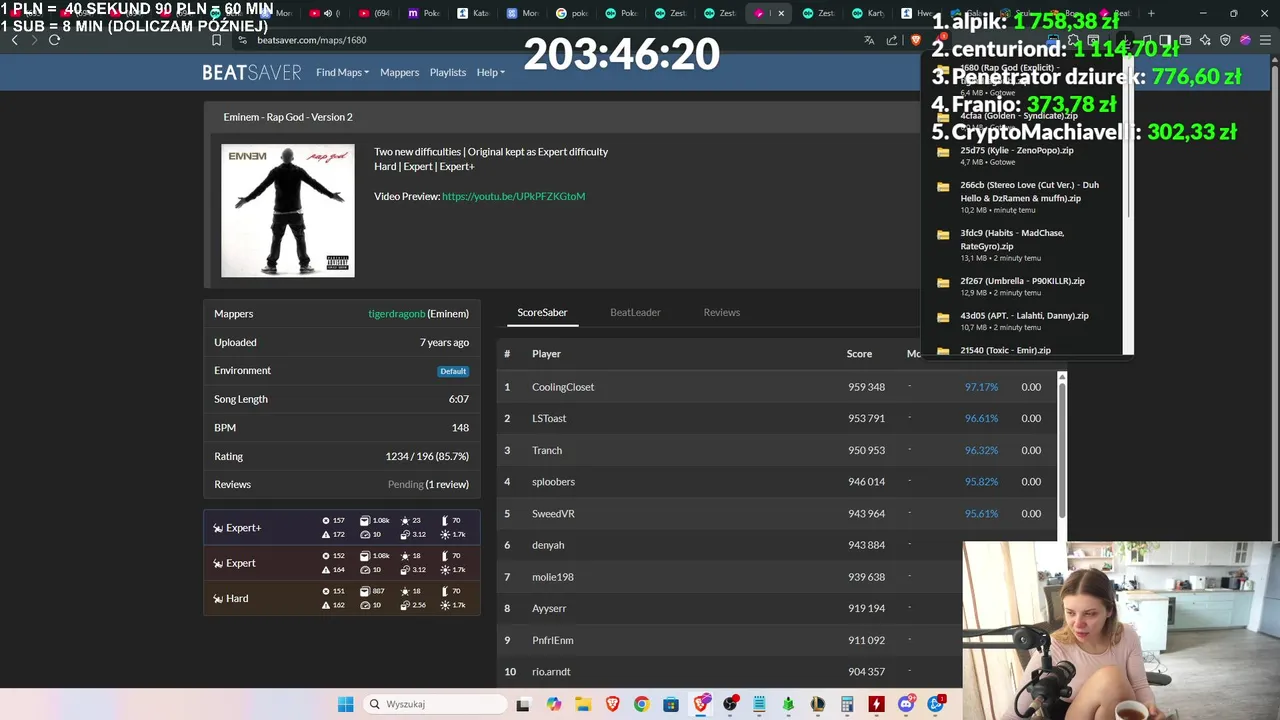Screen dimensions: 1280x720
Task: Click the Brave Shields lion icon
Action: (x=915, y=40)
